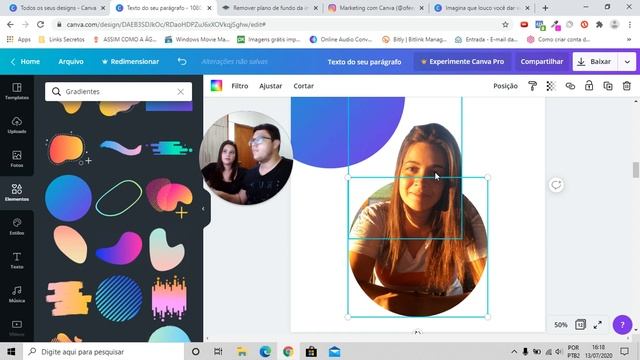Open the purple help question button
This screenshot has height=360, width=640.
(622, 325)
